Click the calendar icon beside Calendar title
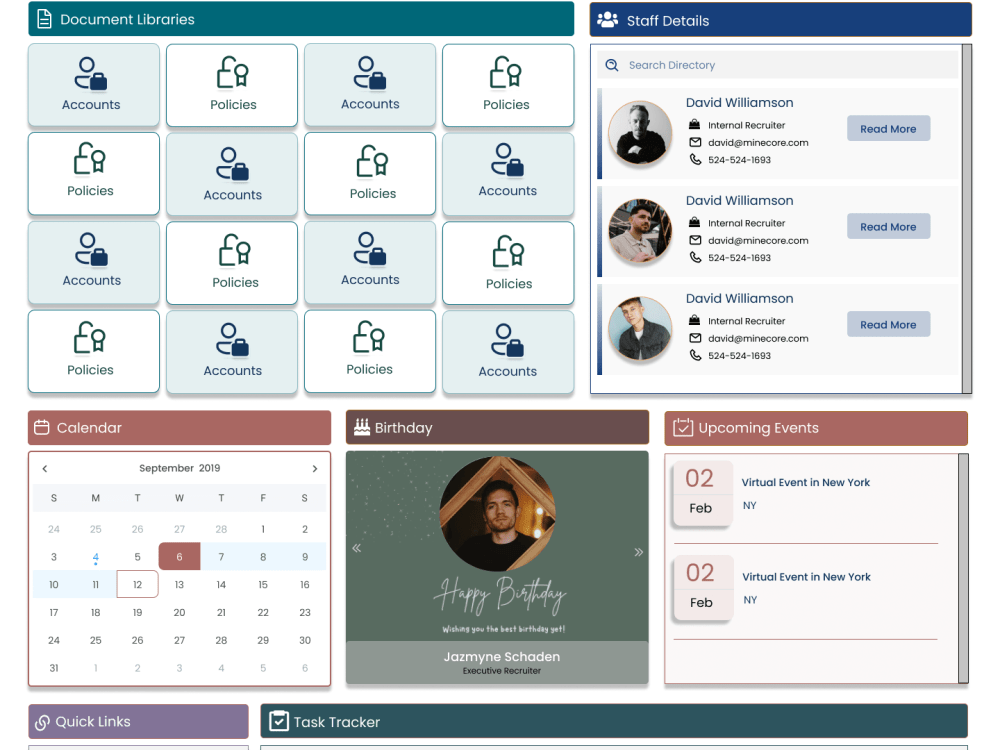 pyautogui.click(x=41, y=427)
